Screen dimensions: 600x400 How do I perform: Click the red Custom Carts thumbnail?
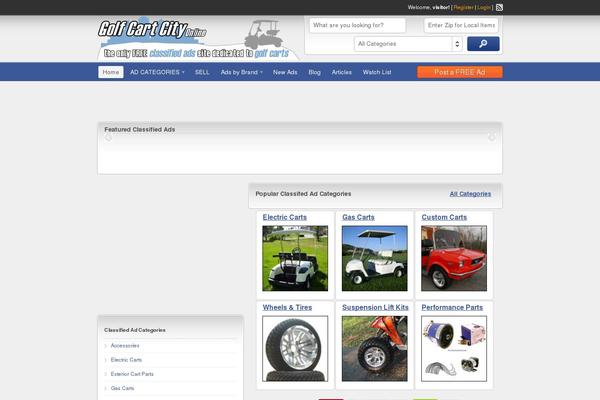coord(454,258)
